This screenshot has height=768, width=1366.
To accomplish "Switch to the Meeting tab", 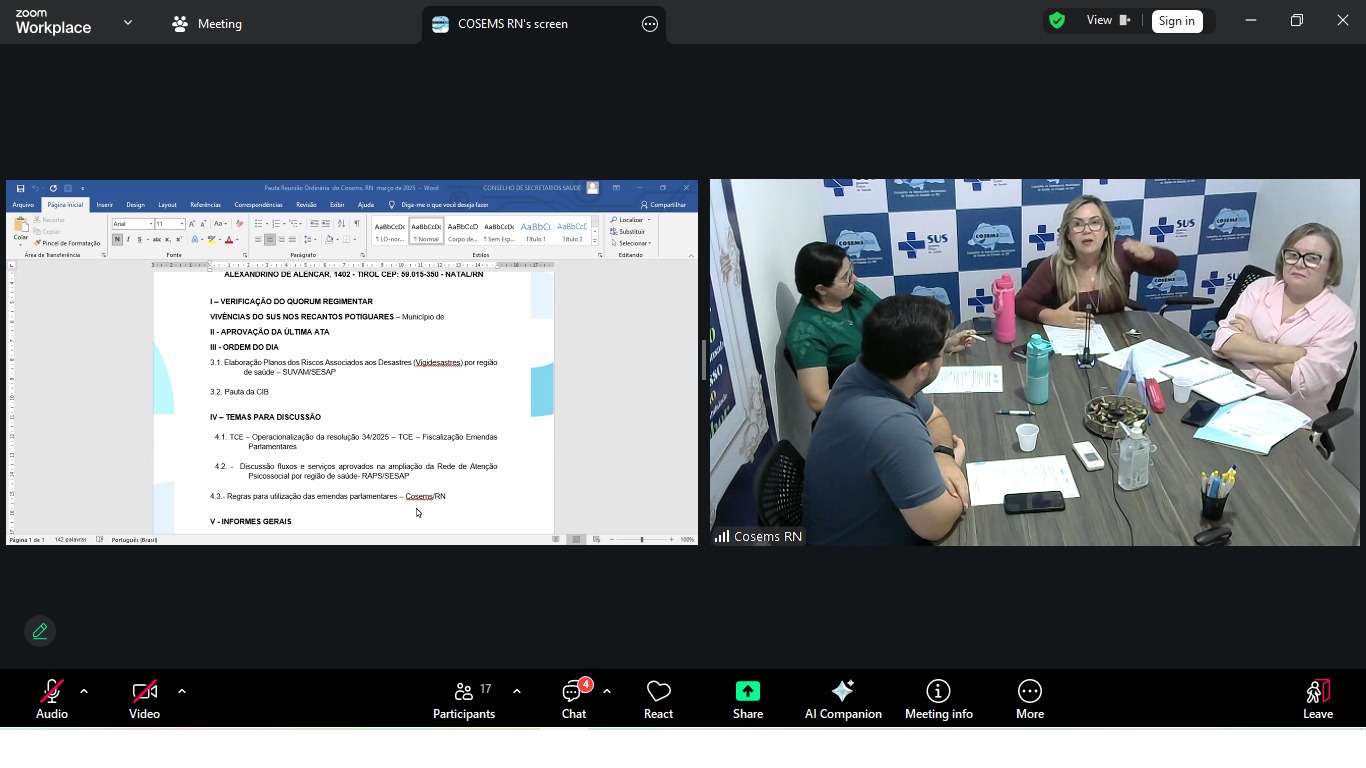I will point(208,24).
